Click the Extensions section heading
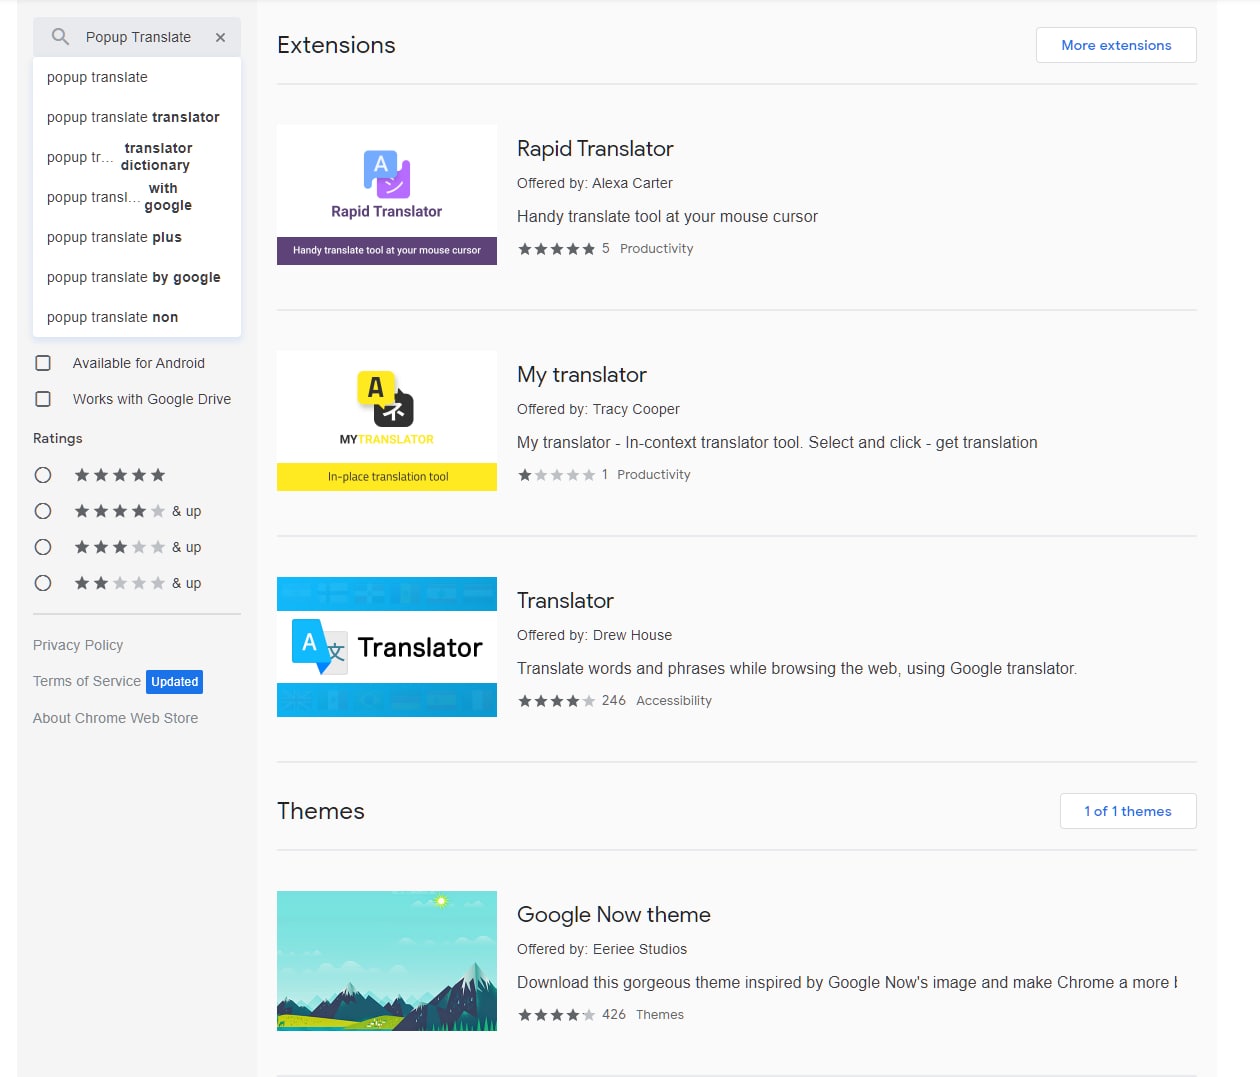 [x=336, y=45]
